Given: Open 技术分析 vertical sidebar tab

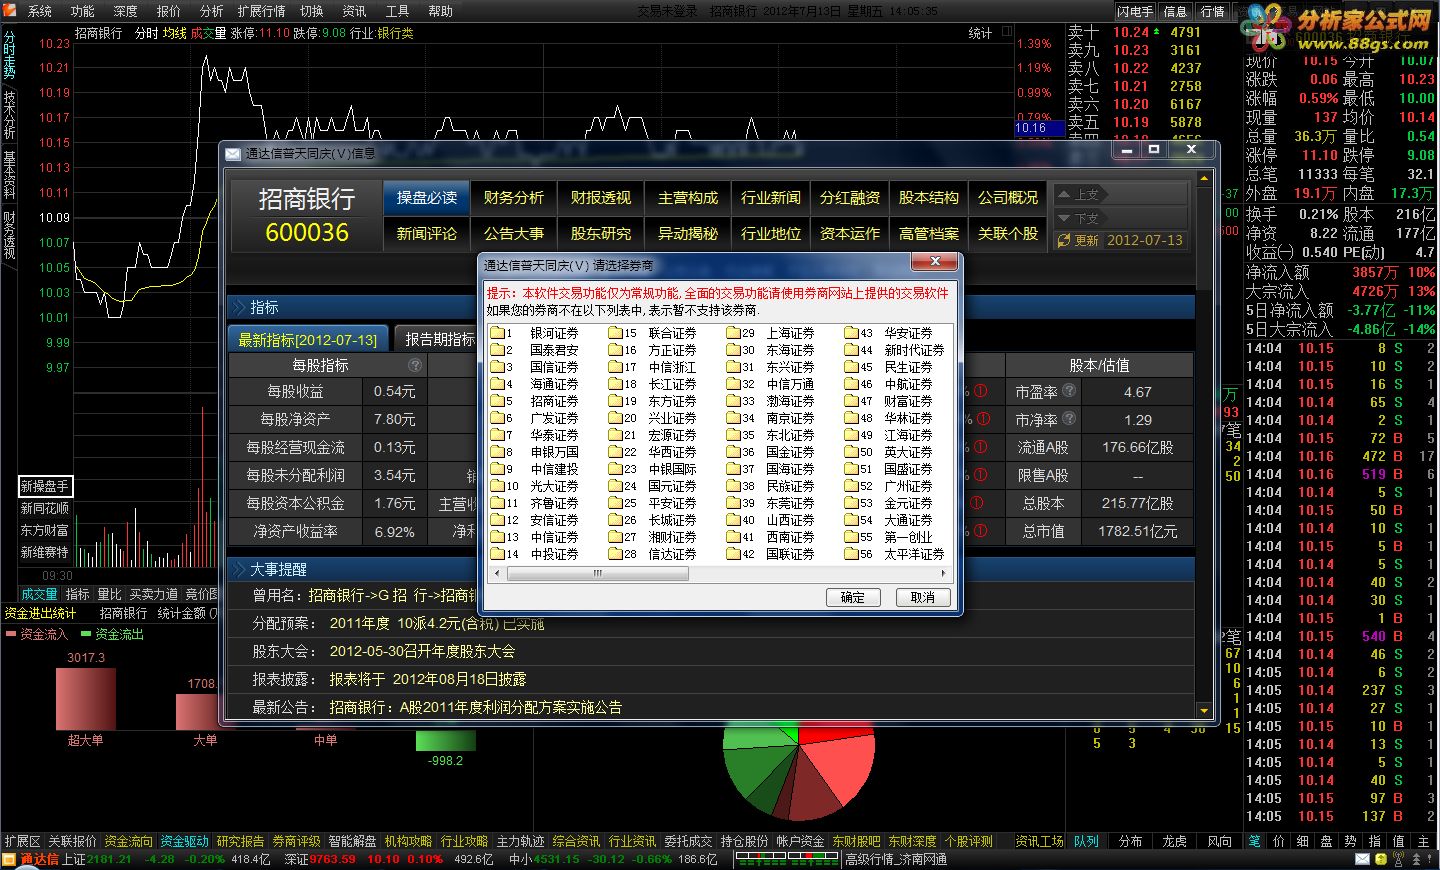Looking at the screenshot, I should pyautogui.click(x=9, y=115).
